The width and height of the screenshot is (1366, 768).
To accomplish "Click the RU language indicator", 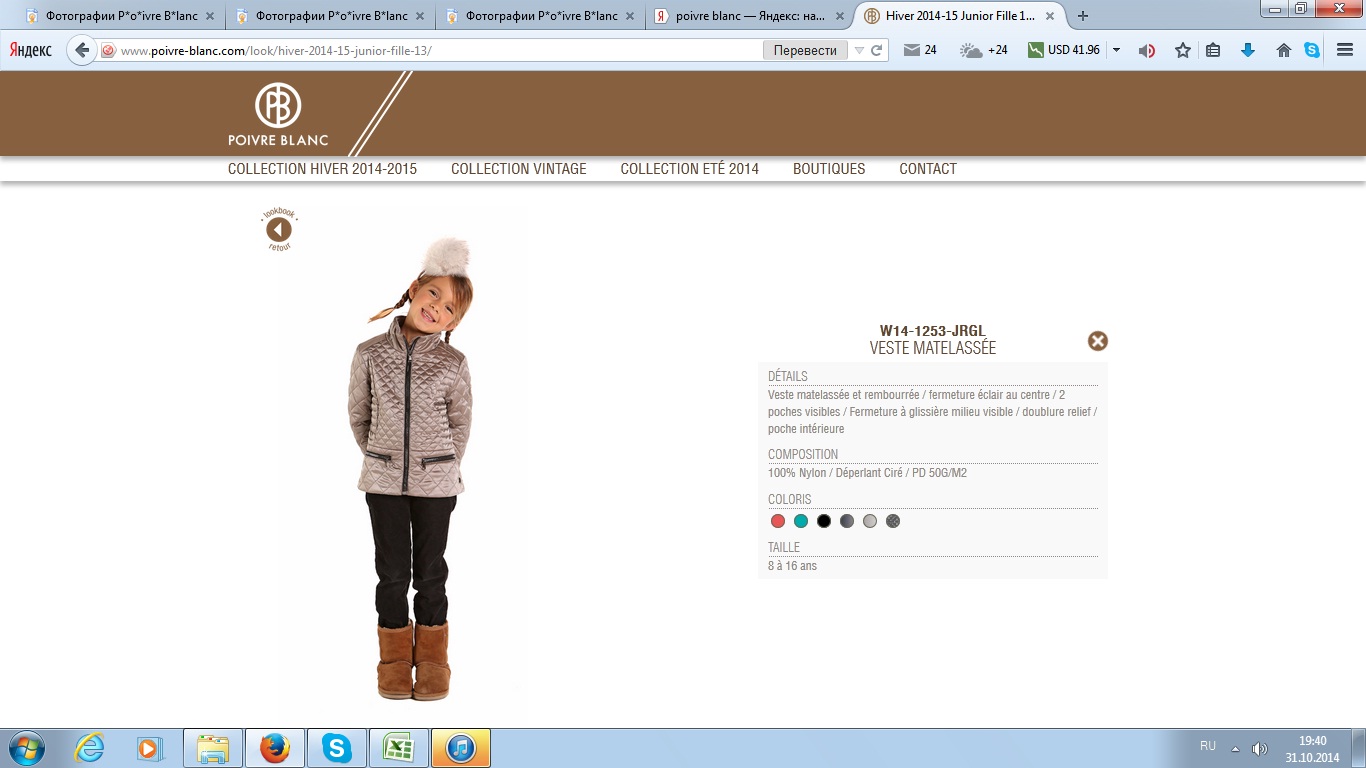I will 1208,746.
